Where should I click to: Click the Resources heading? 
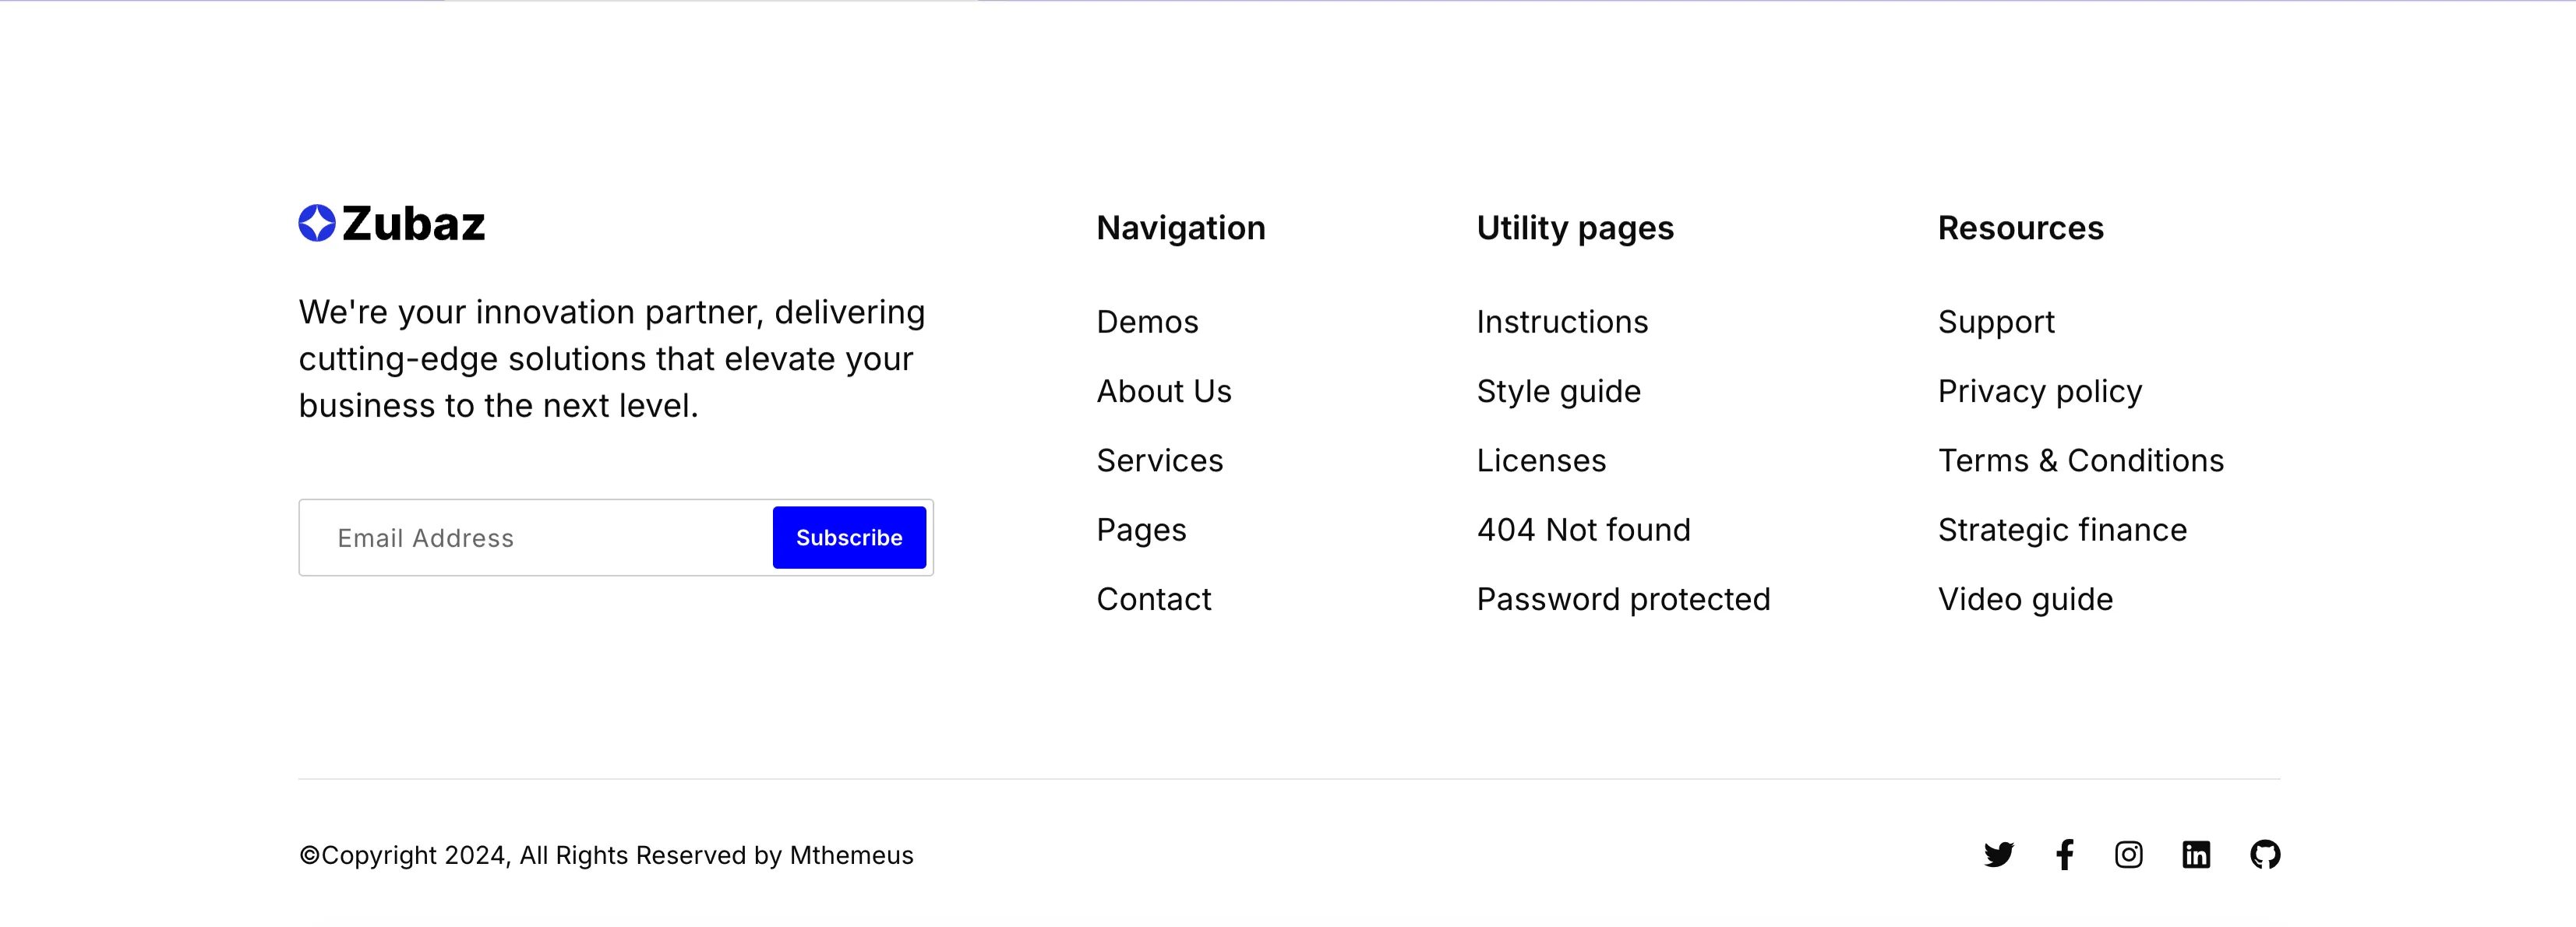(x=2020, y=229)
